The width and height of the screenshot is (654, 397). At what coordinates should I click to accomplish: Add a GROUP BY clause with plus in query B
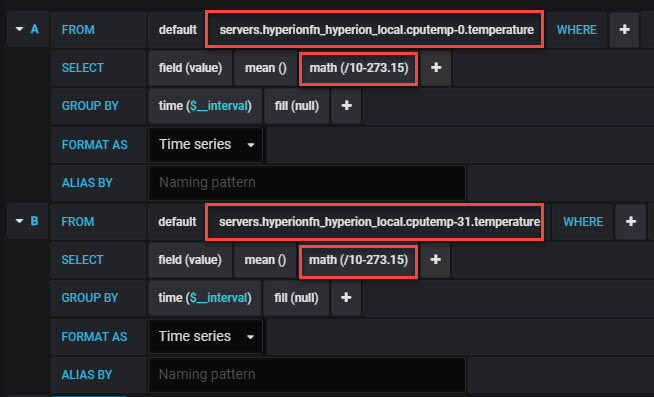346,297
